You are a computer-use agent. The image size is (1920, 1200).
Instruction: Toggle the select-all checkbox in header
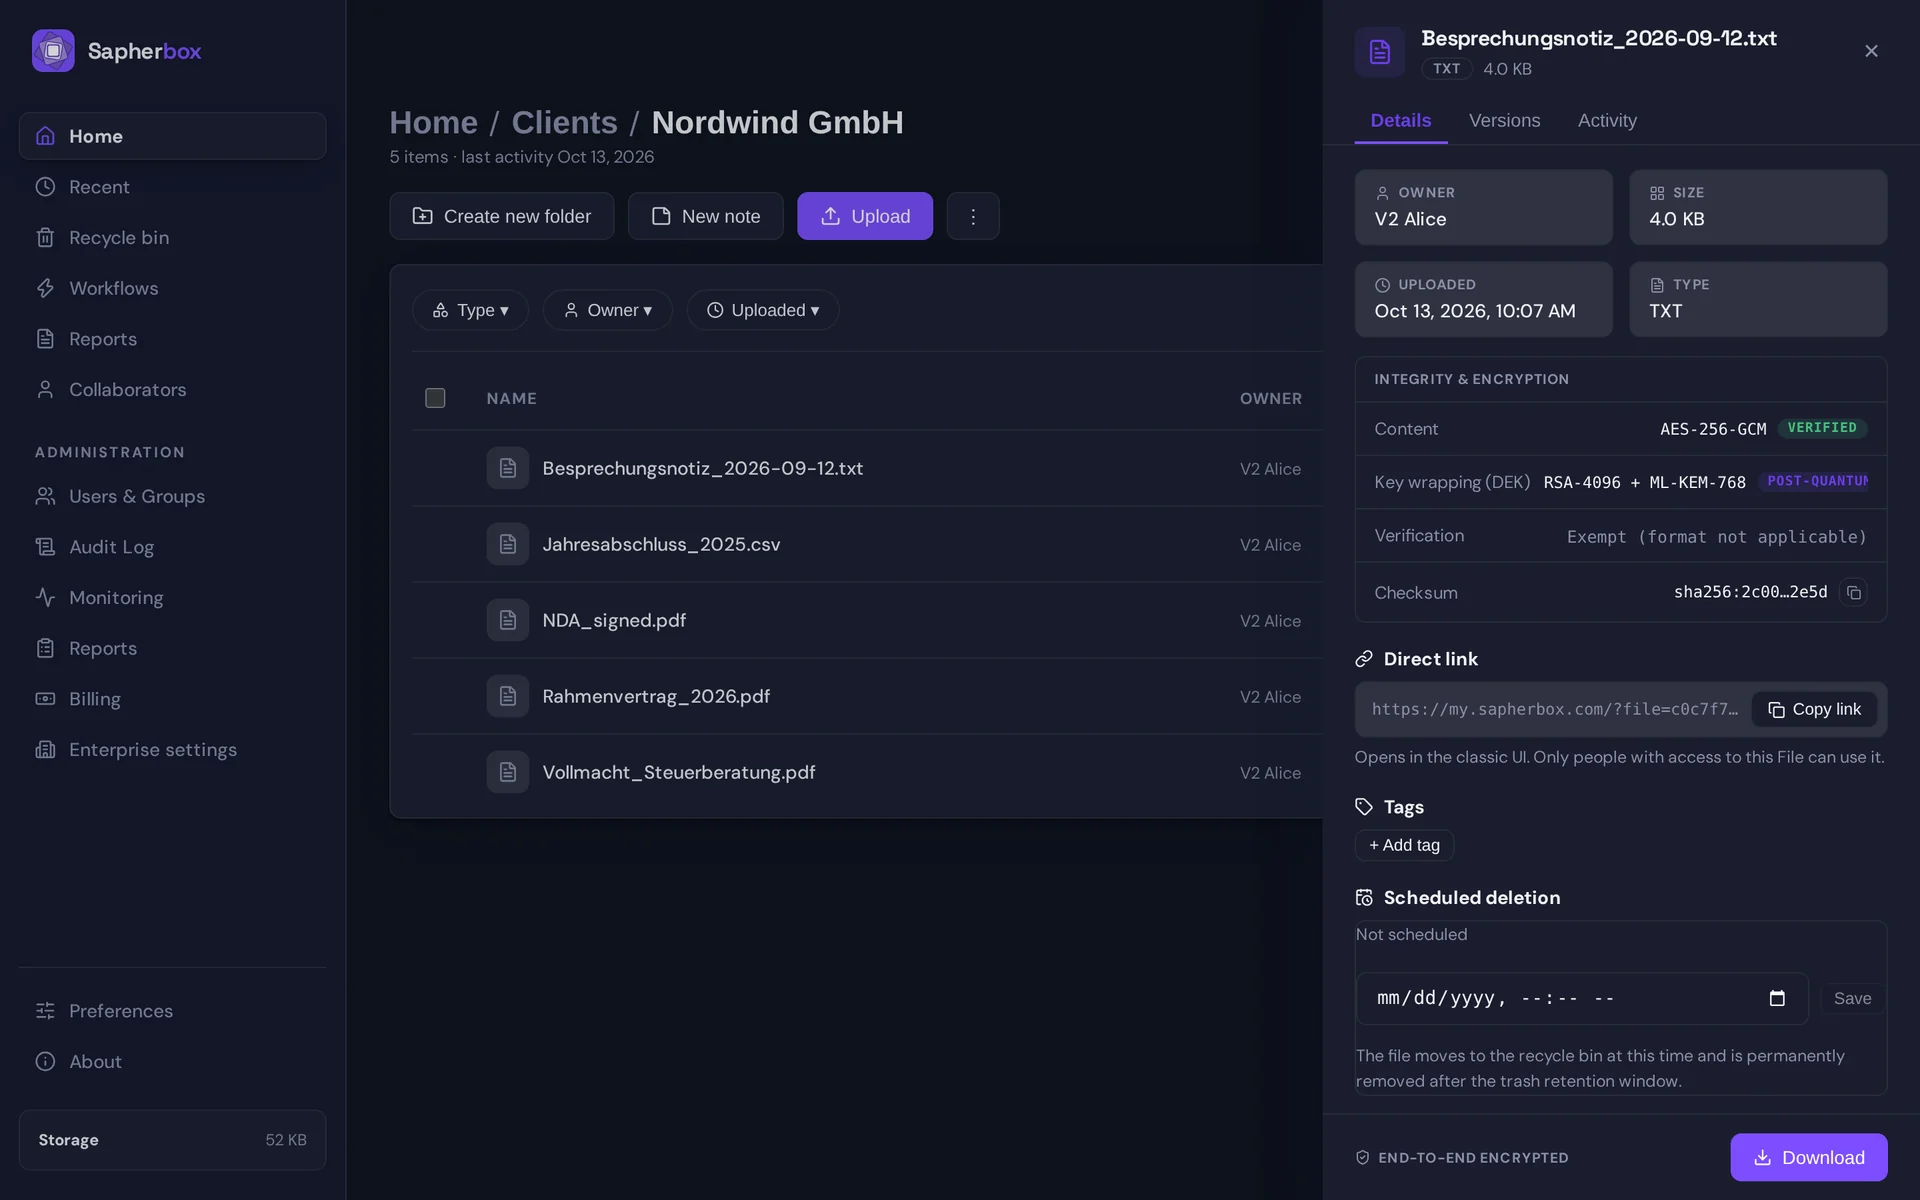click(x=435, y=398)
